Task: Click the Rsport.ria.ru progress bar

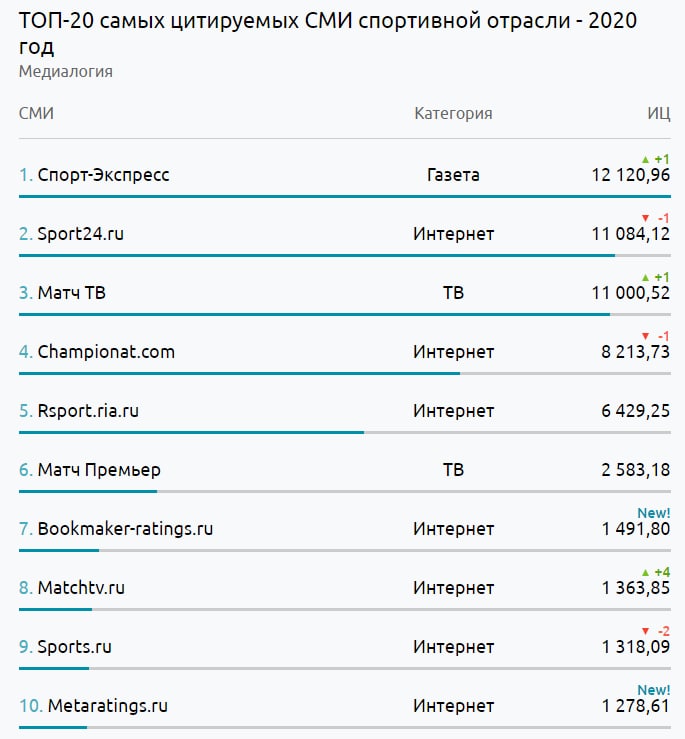Action: tap(191, 433)
